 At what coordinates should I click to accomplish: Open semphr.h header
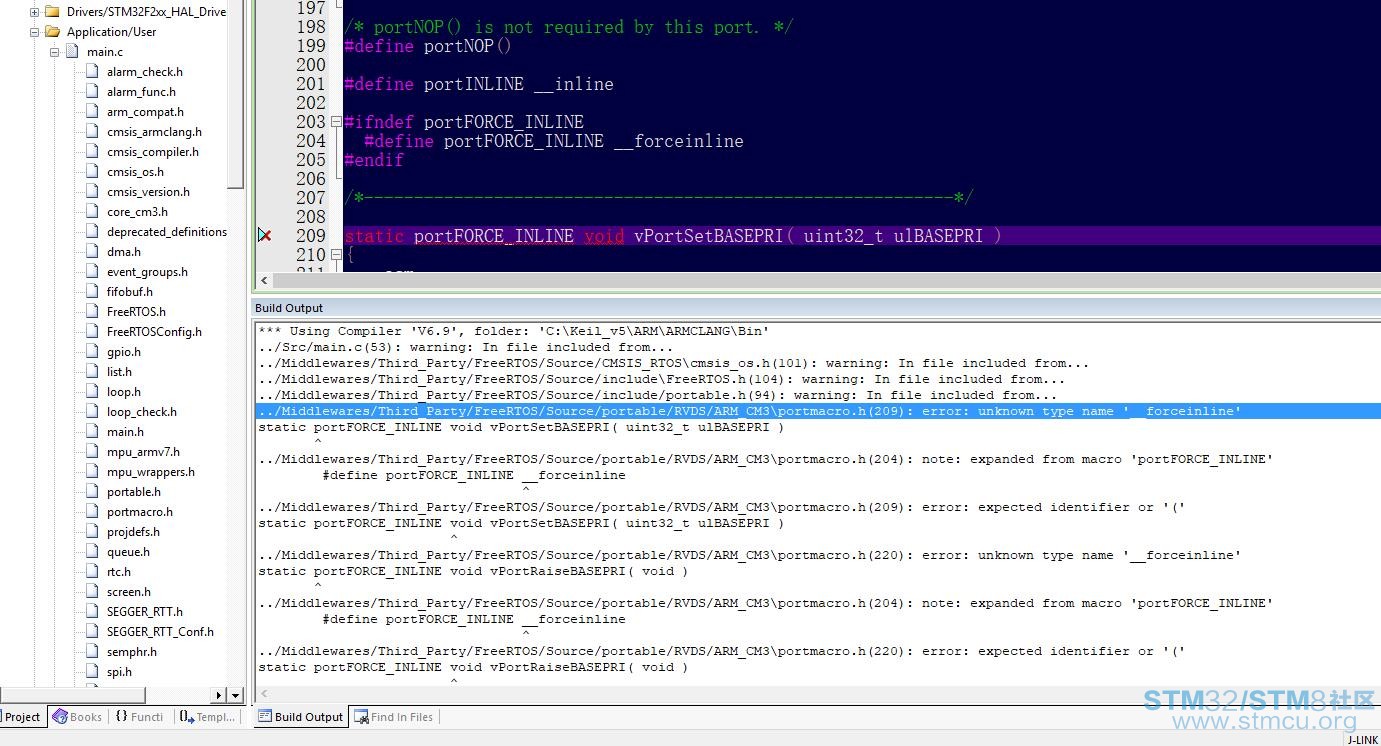pyautogui.click(x=132, y=652)
